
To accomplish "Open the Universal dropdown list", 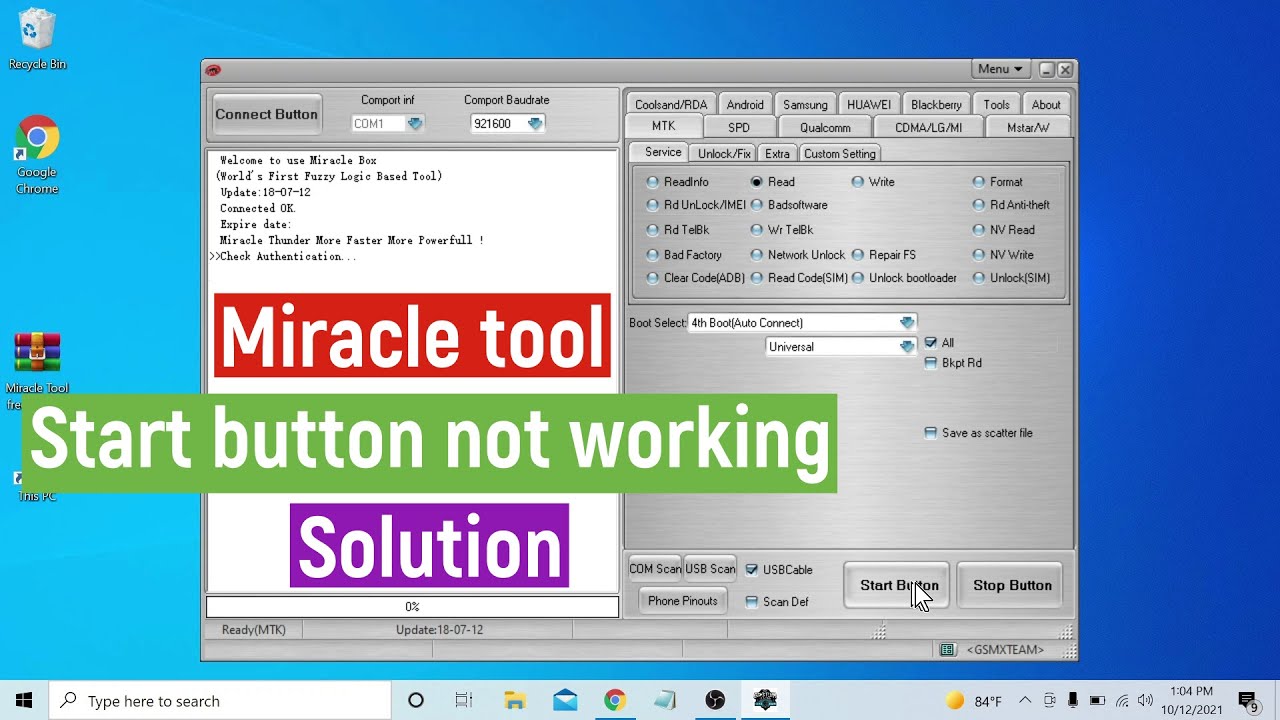I will point(907,347).
